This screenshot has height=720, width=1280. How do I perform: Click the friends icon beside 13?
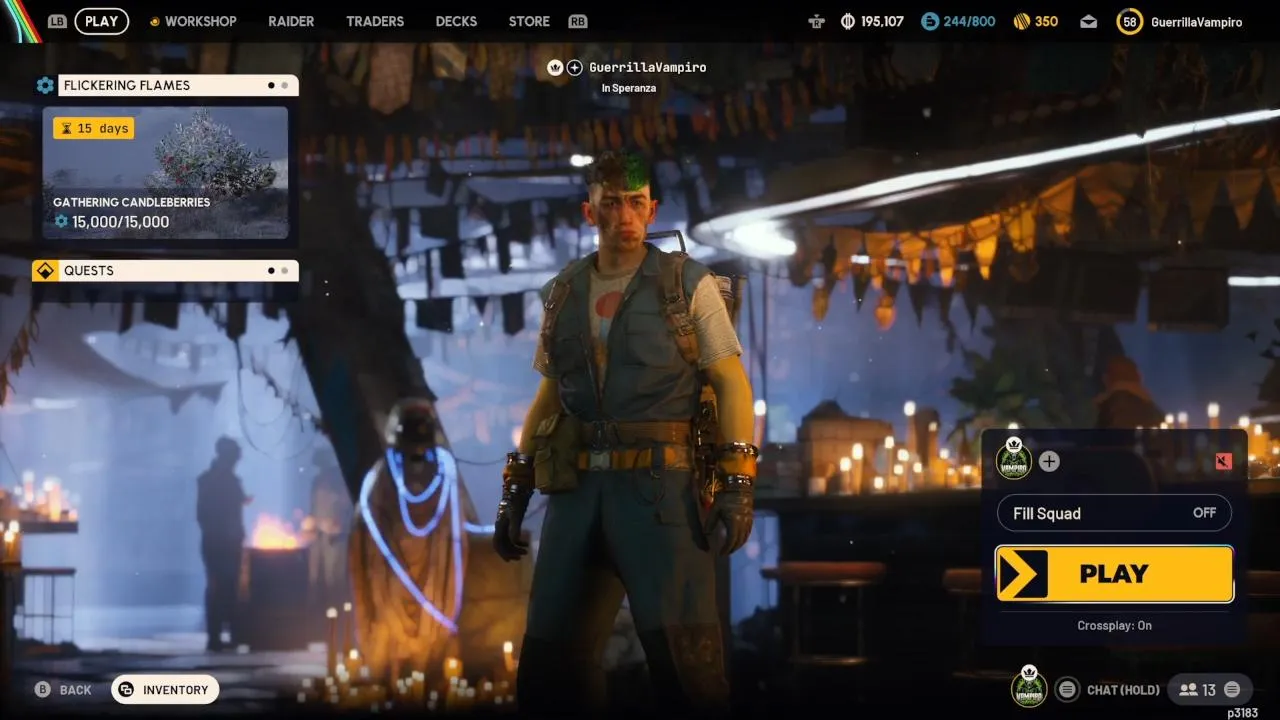[1188, 689]
